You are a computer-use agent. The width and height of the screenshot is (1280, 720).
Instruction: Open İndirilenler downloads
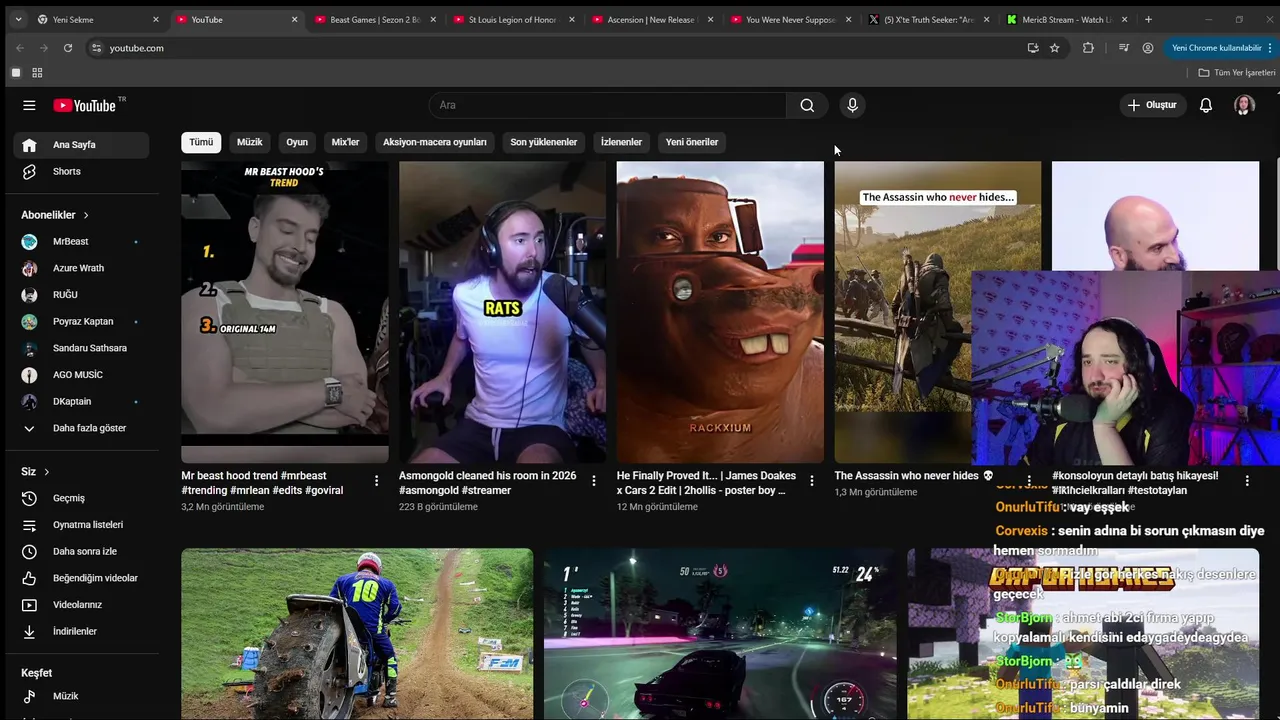click(x=81, y=631)
